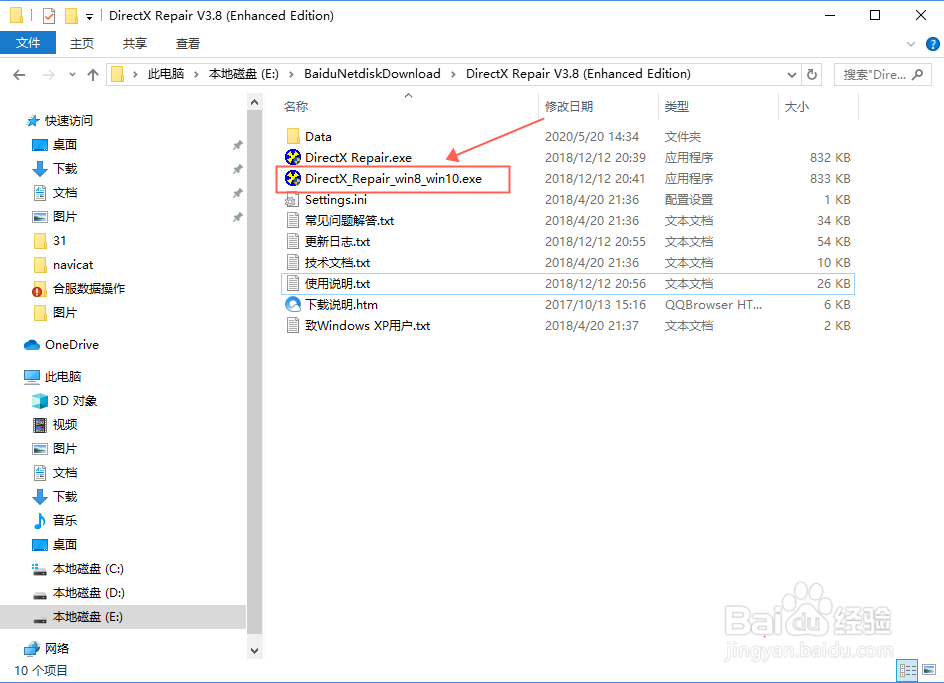Click 本地磁盘 (E:) in address breadcrumb
Screen dimensions: 944x683
coord(244,74)
